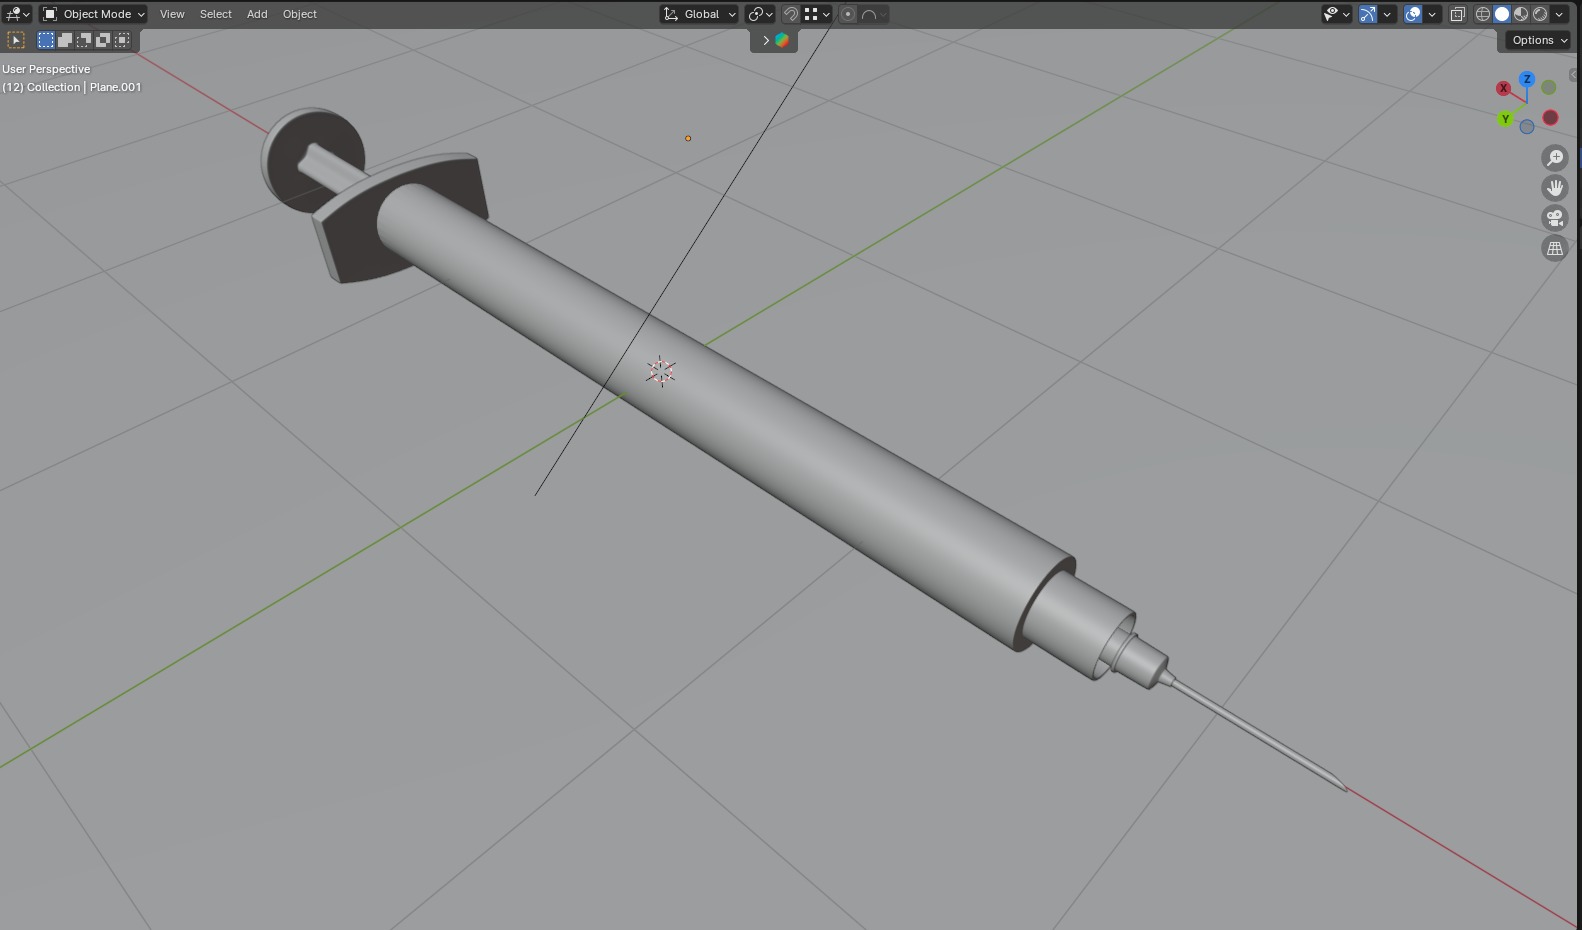Image resolution: width=1582 pixels, height=930 pixels.
Task: Click the negative Y green gizmo circle
Action: pyautogui.click(x=1549, y=88)
